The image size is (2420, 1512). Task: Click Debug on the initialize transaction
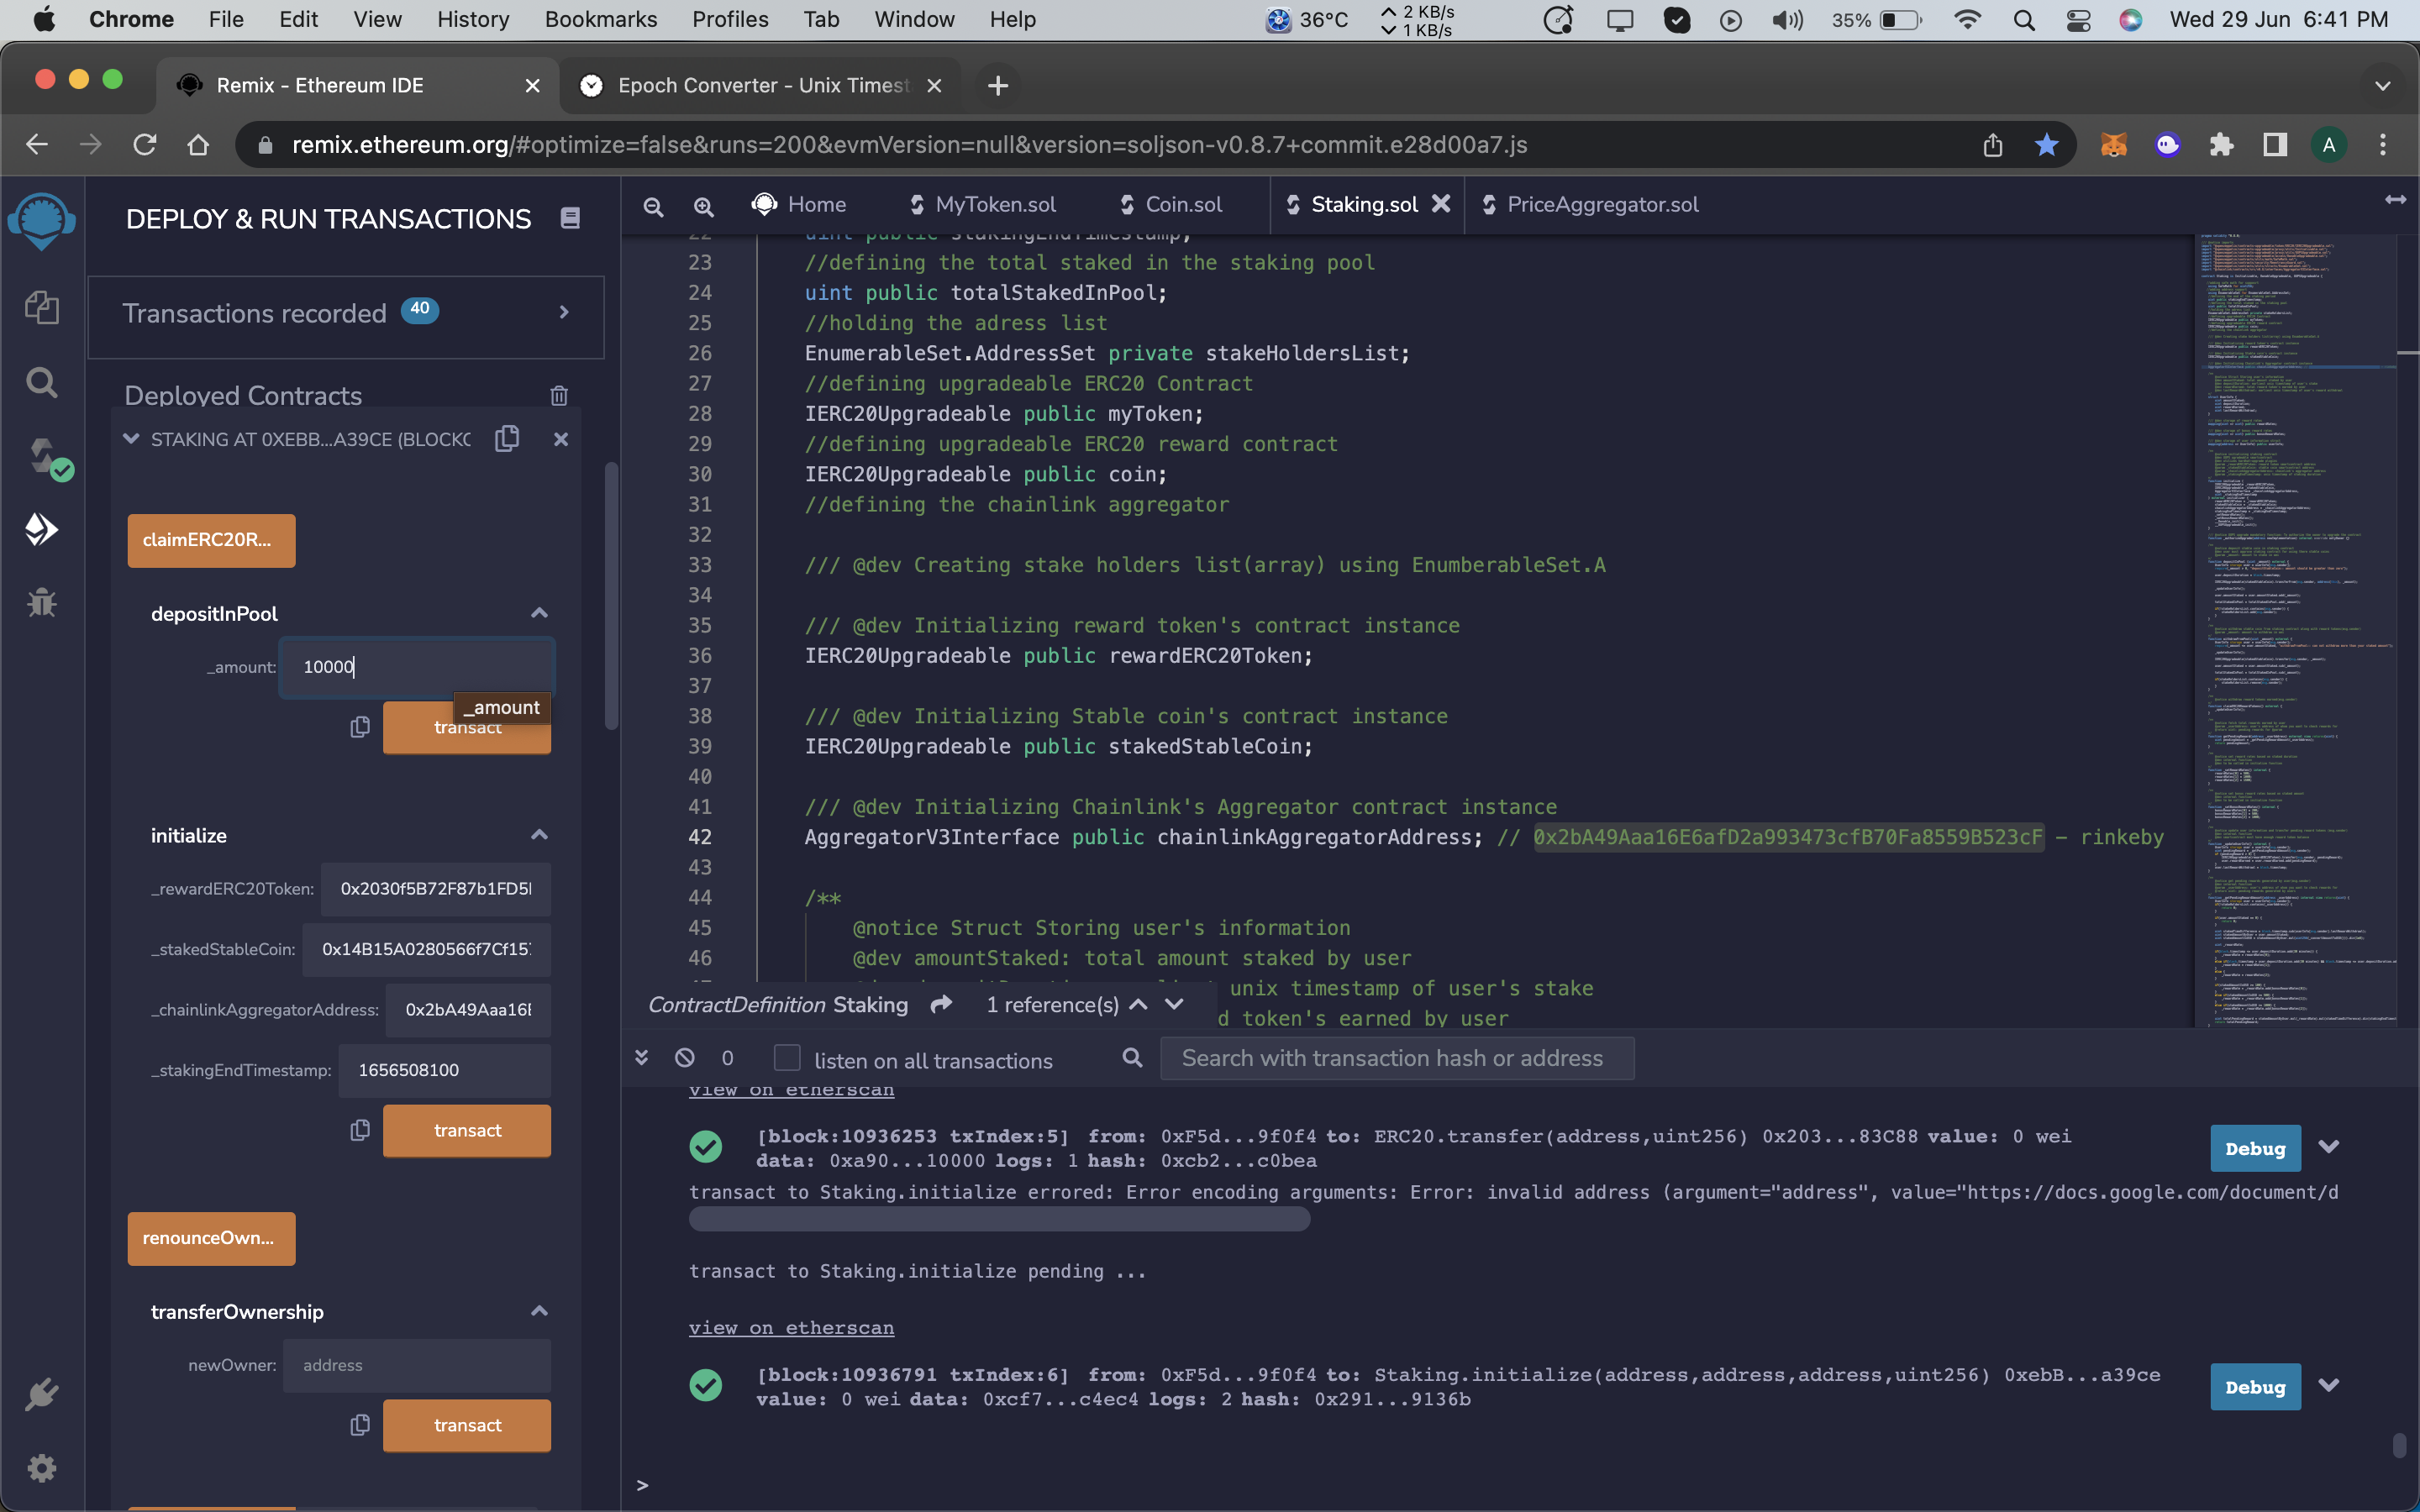coord(2254,1386)
